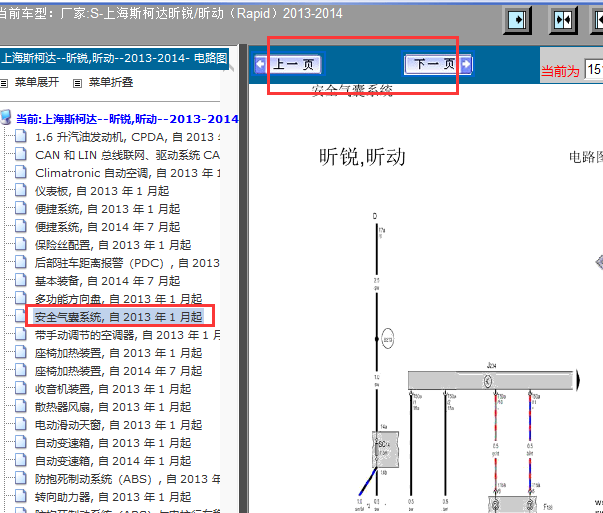Screen dimensions: 603x513
Task: Open 自动变速箱, 自 2013 年 1 月起
Action: click(x=113, y=443)
